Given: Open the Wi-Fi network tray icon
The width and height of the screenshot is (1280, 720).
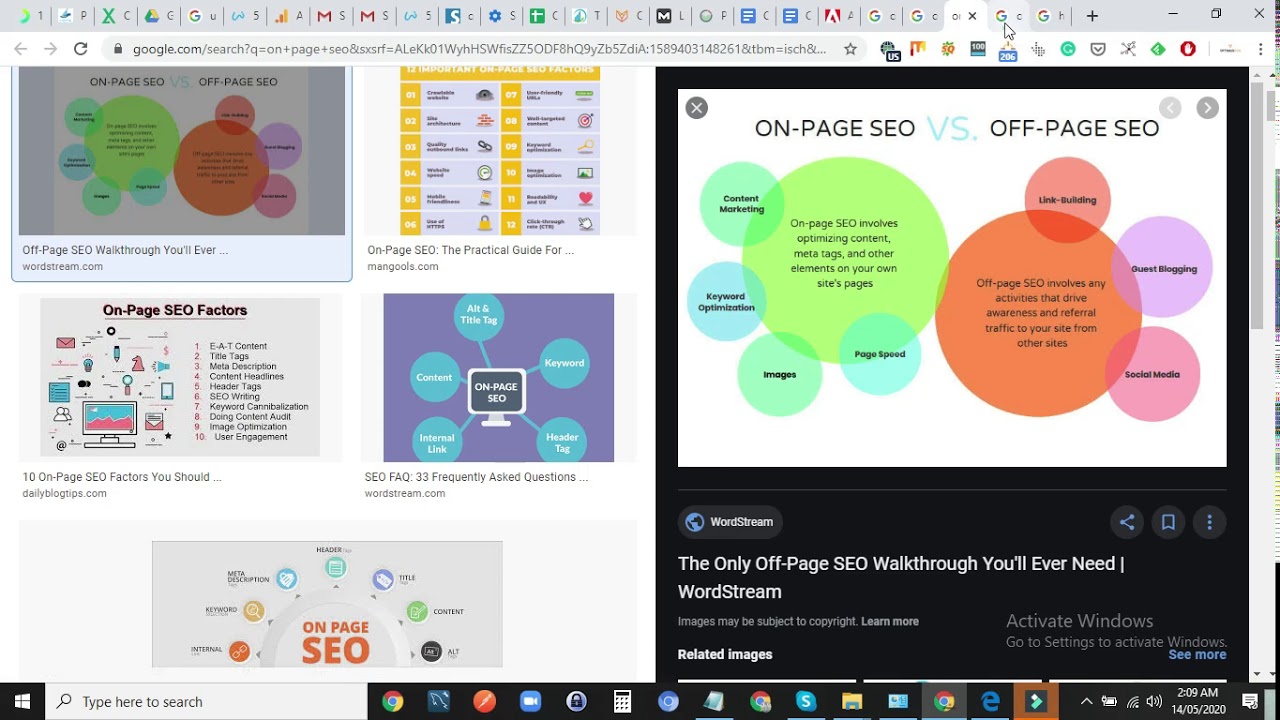Looking at the screenshot, I should [x=1132, y=701].
